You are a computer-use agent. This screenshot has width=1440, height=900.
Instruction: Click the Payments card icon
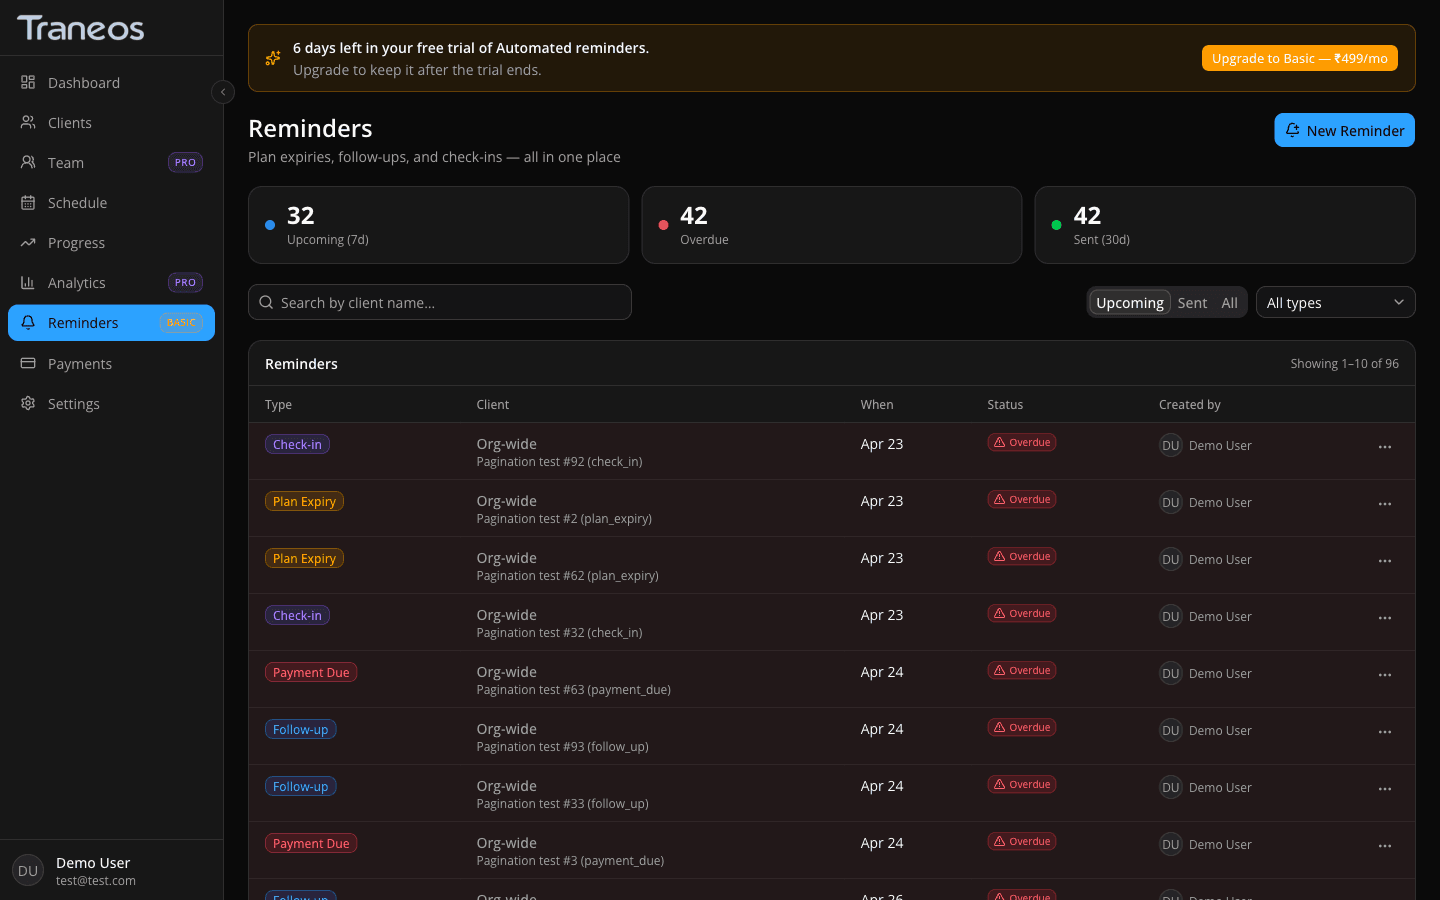28,363
